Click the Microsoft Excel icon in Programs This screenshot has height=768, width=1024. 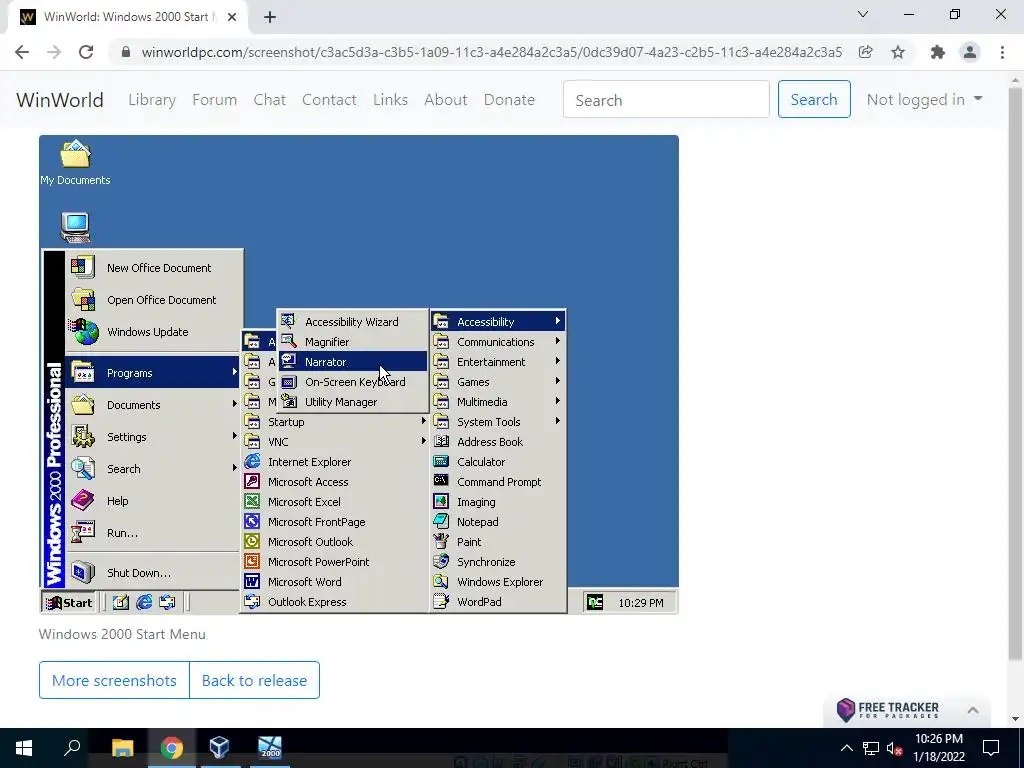(252, 502)
